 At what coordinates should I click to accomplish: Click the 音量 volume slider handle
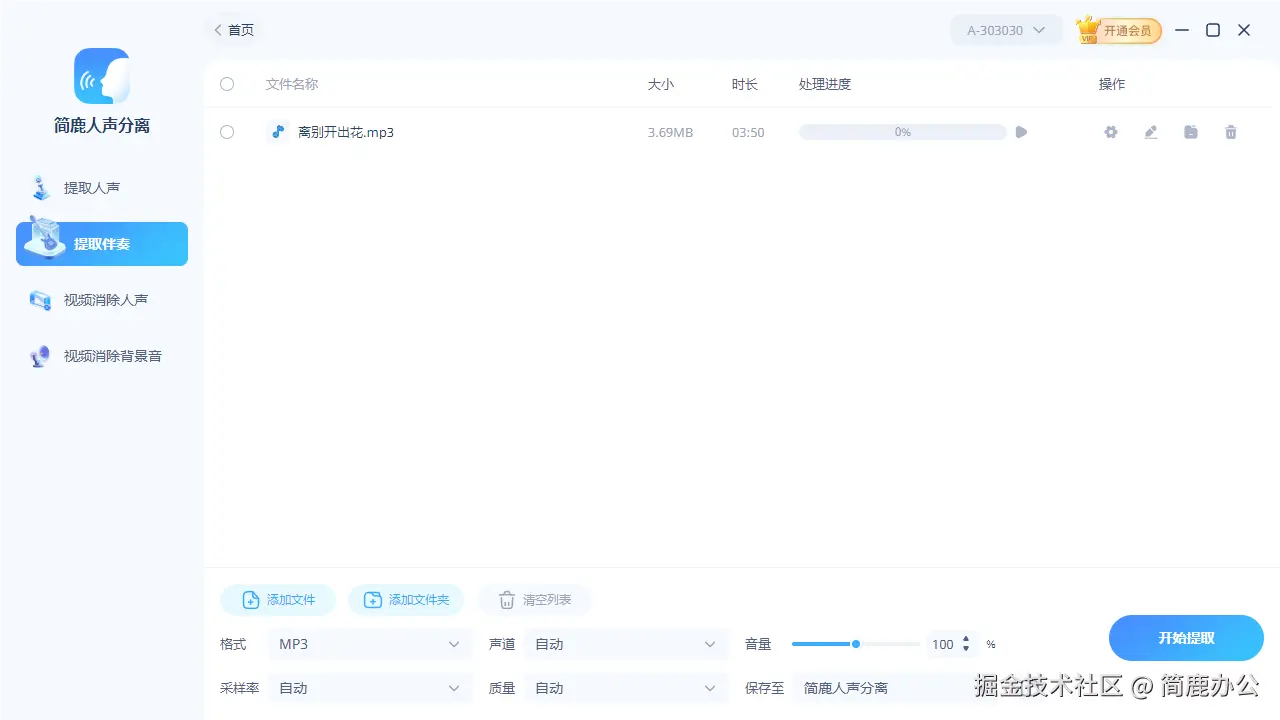tap(856, 644)
